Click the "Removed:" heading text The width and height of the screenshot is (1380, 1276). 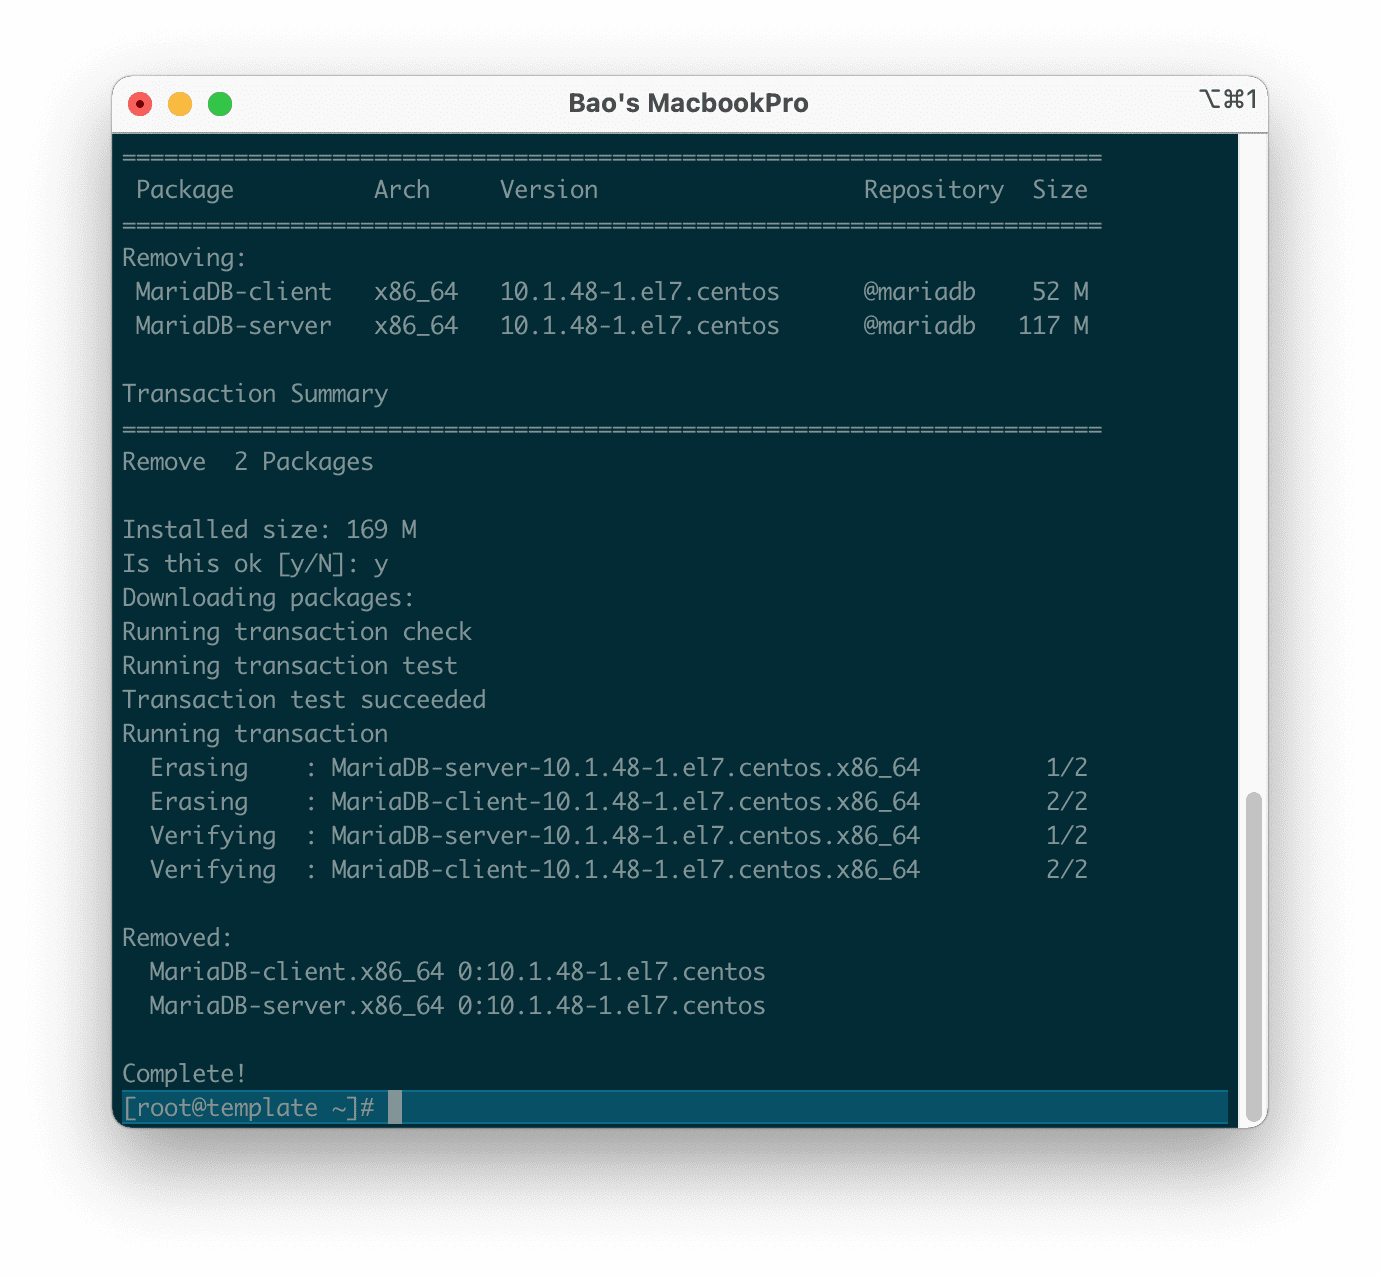pos(177,938)
